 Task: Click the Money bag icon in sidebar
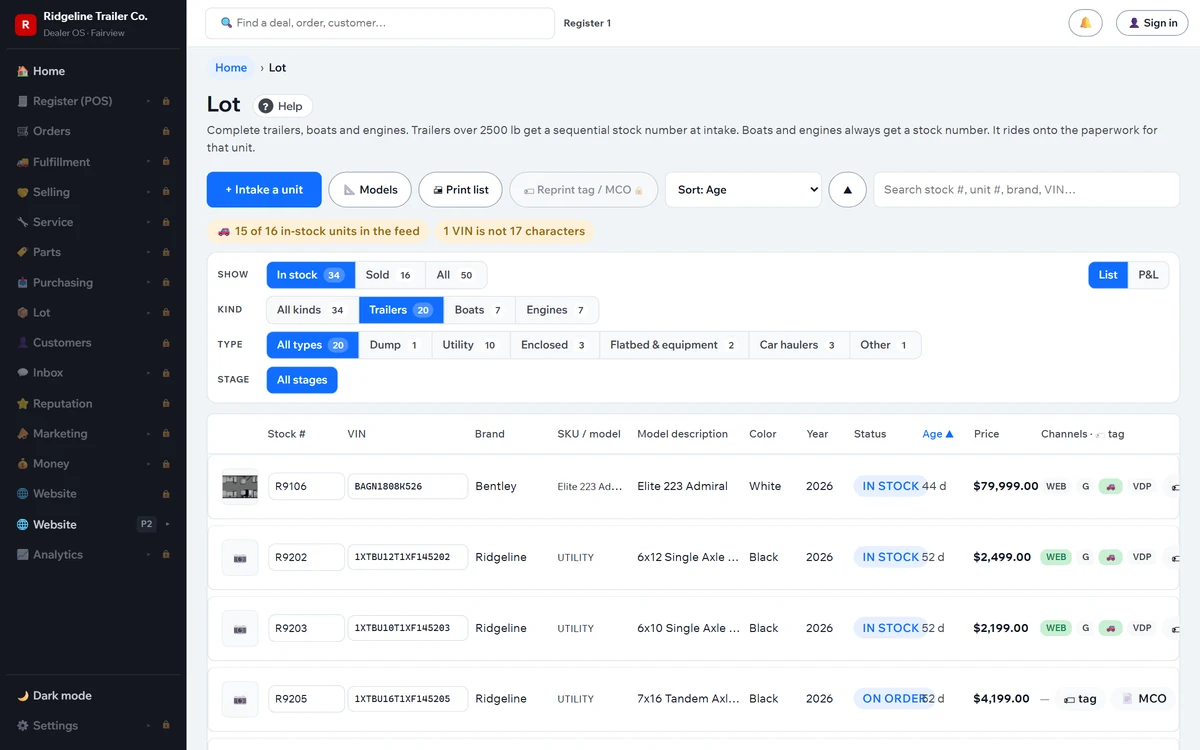[x=23, y=463]
